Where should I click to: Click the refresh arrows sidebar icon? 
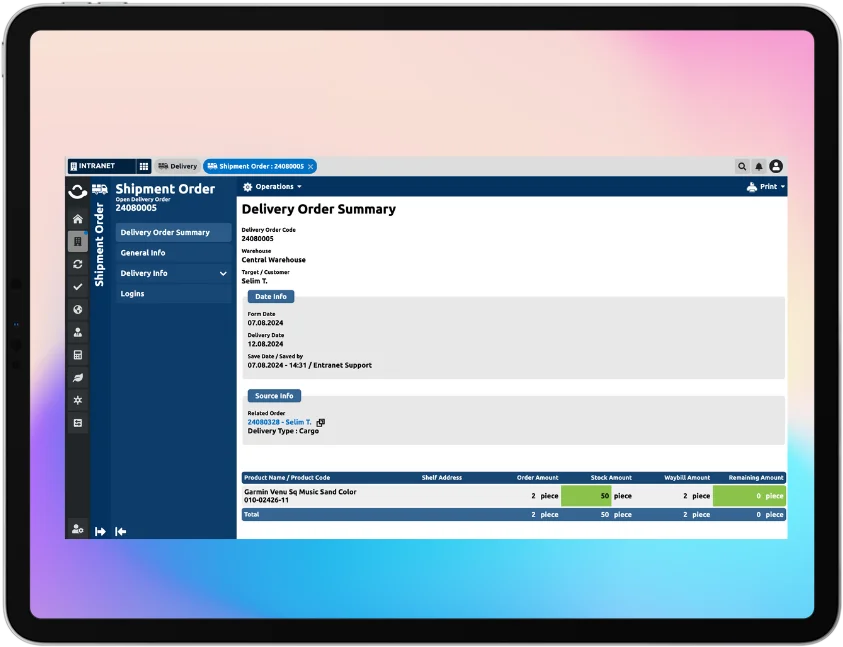click(78, 264)
